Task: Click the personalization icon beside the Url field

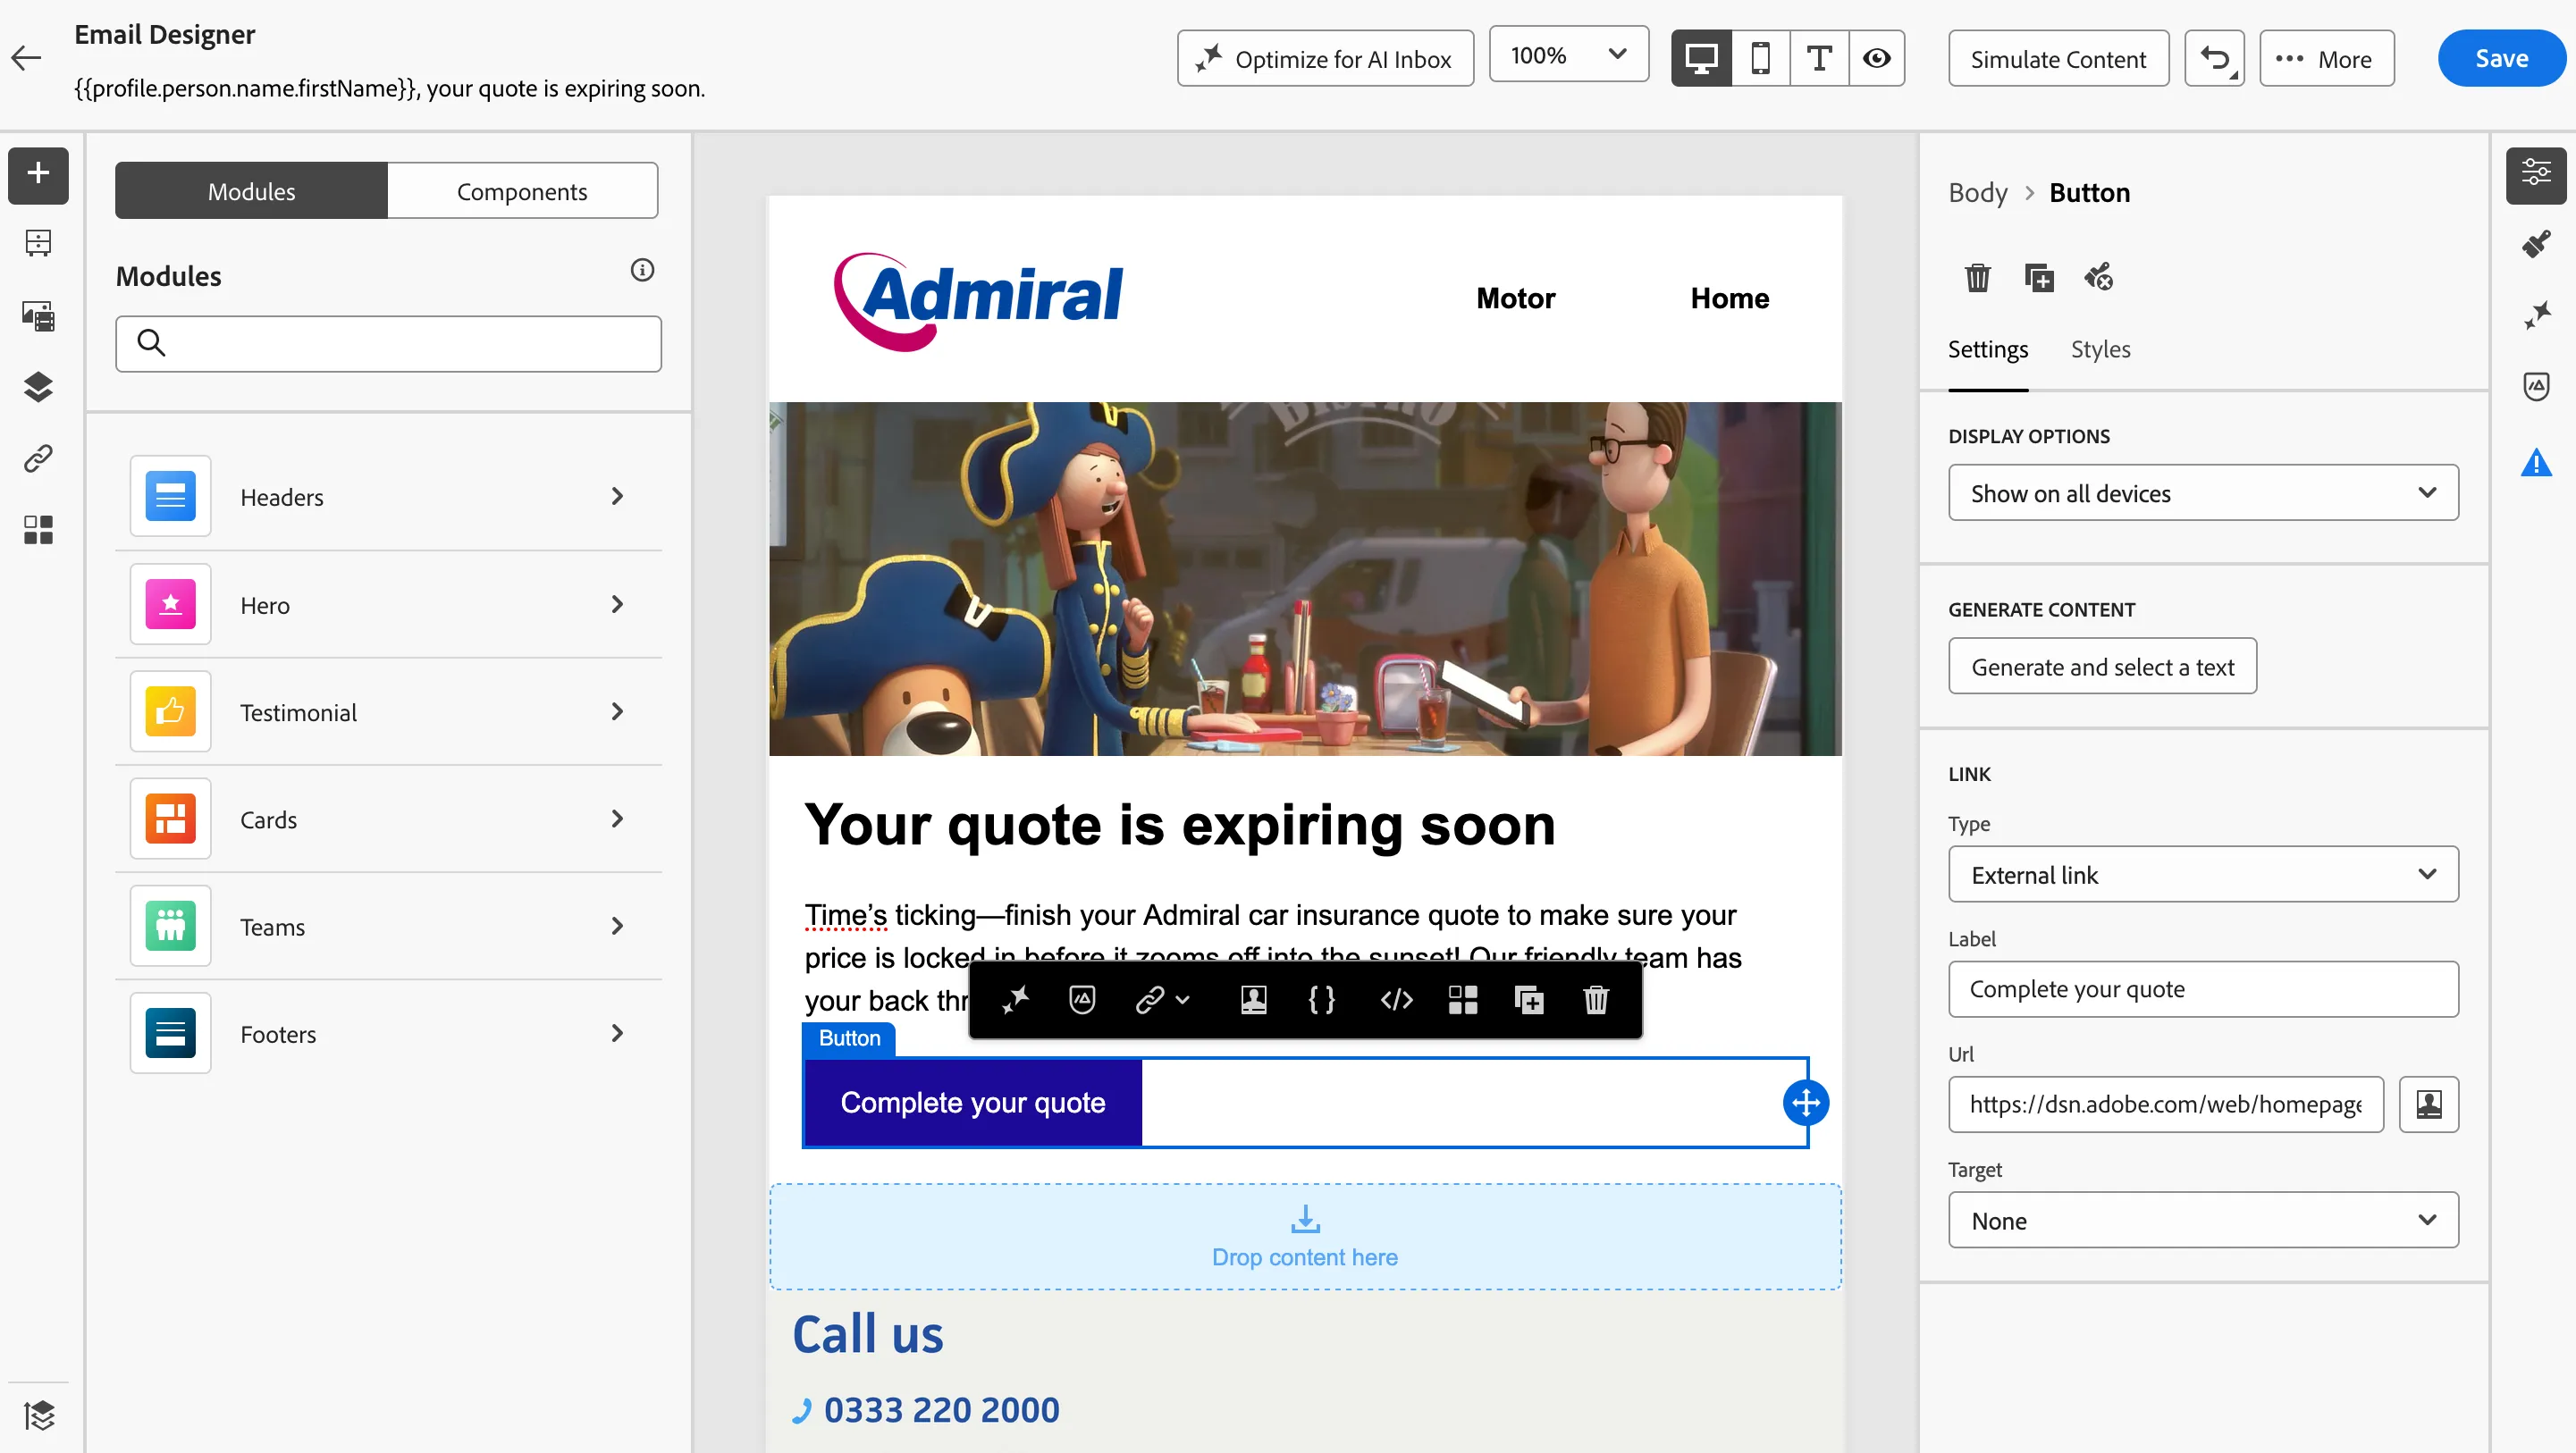Action: (x=2428, y=1104)
